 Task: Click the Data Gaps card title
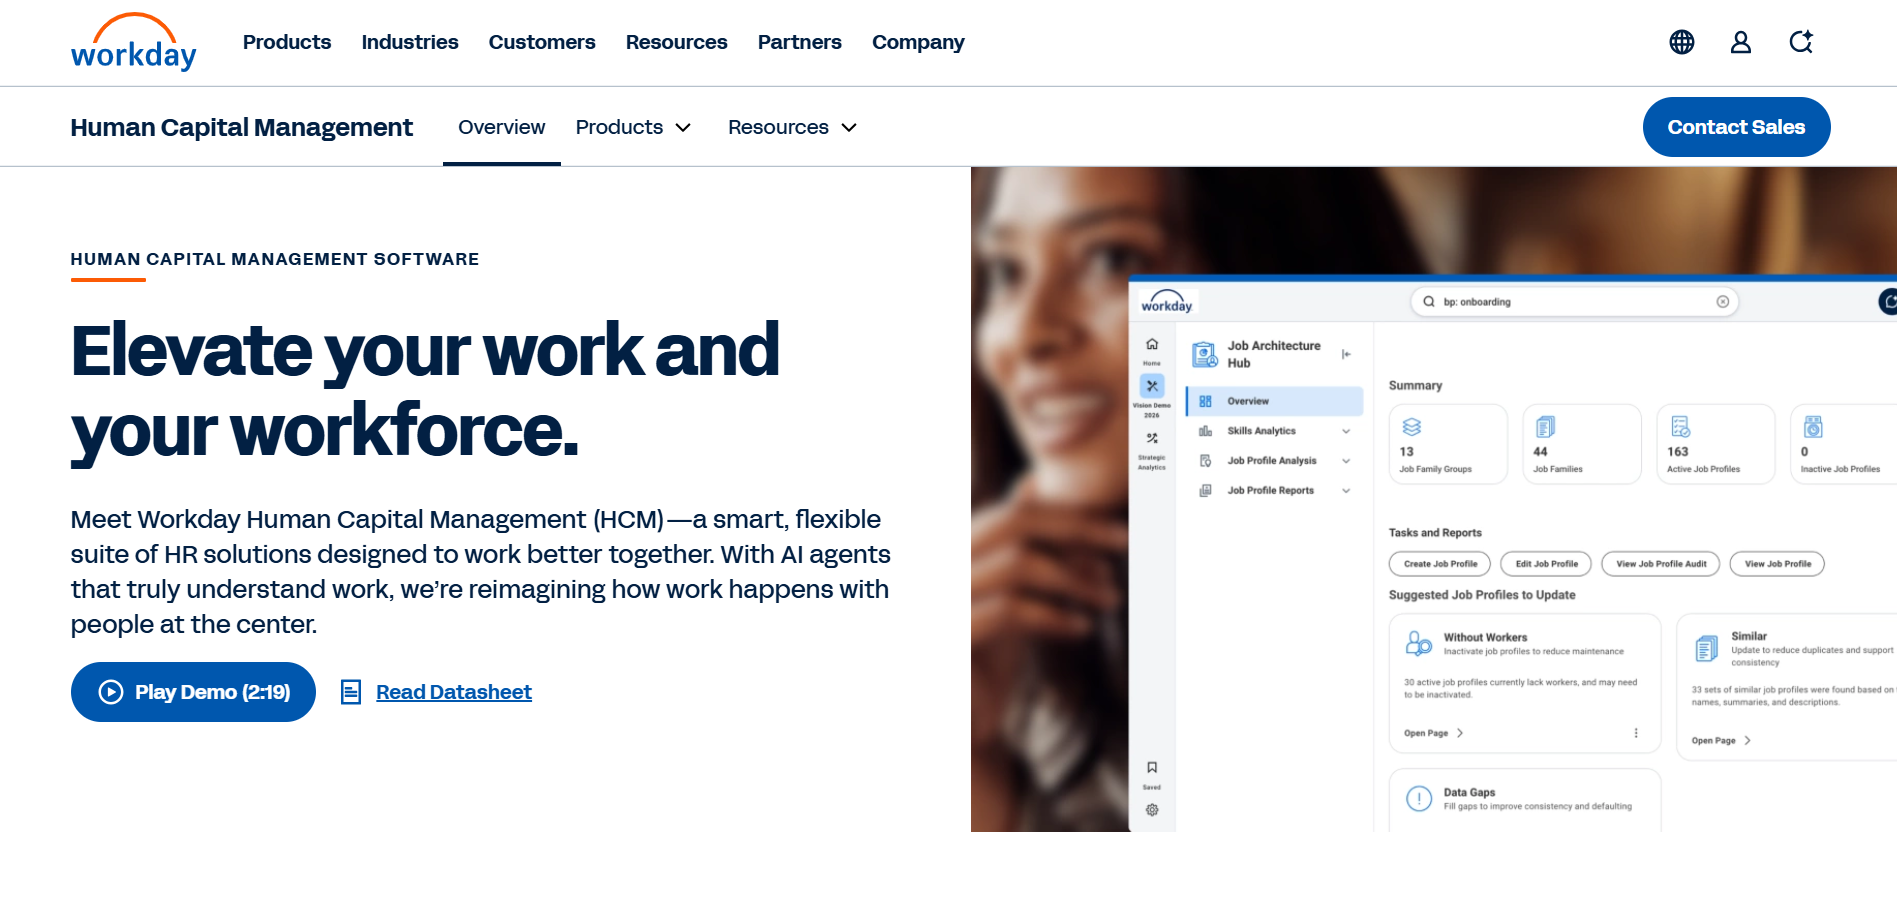(1469, 792)
